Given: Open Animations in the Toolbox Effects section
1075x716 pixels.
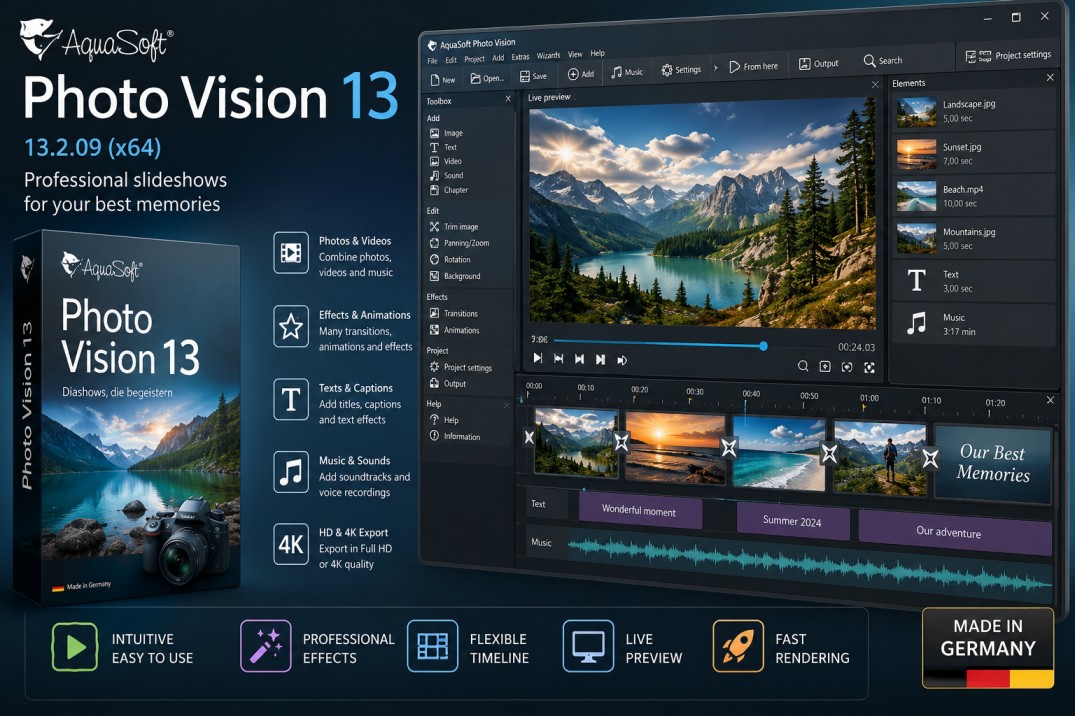Looking at the screenshot, I should pyautogui.click(x=455, y=330).
